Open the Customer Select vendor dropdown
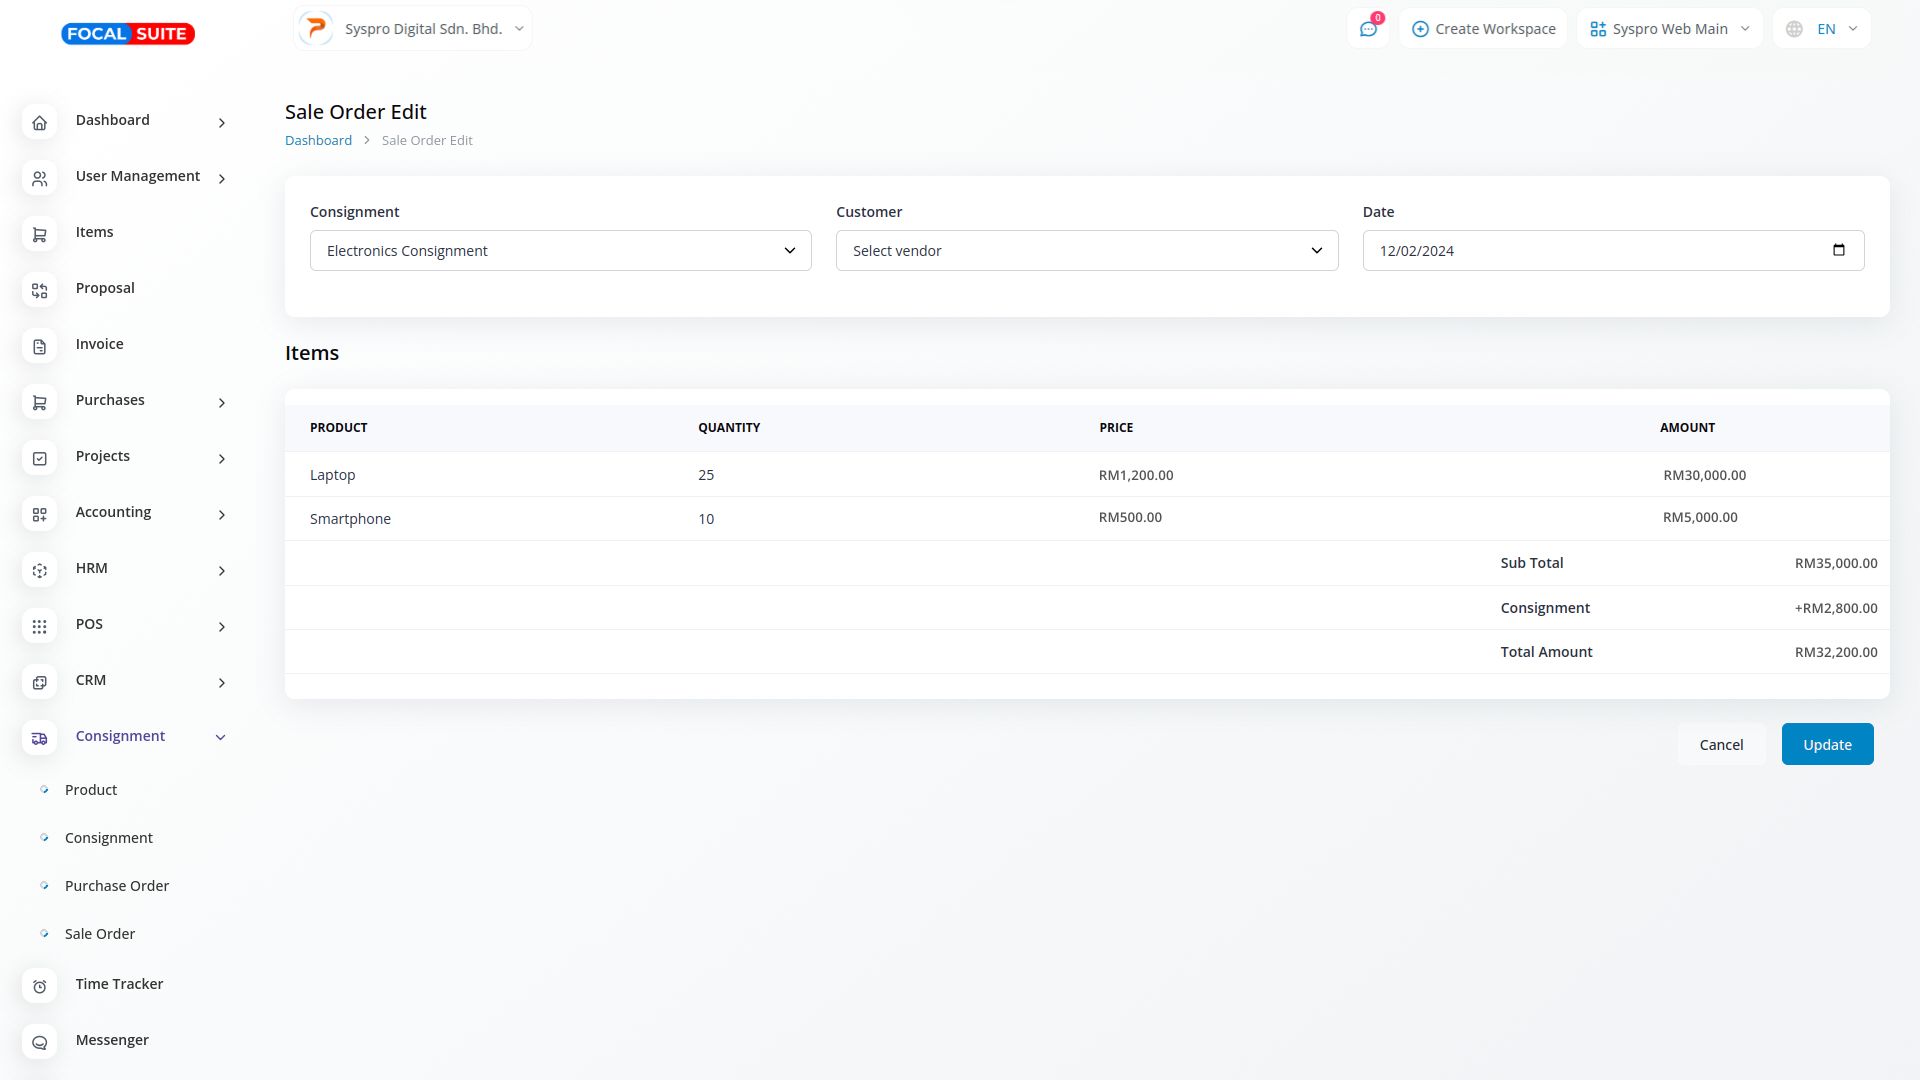This screenshot has height=1080, width=1920. (x=1086, y=251)
